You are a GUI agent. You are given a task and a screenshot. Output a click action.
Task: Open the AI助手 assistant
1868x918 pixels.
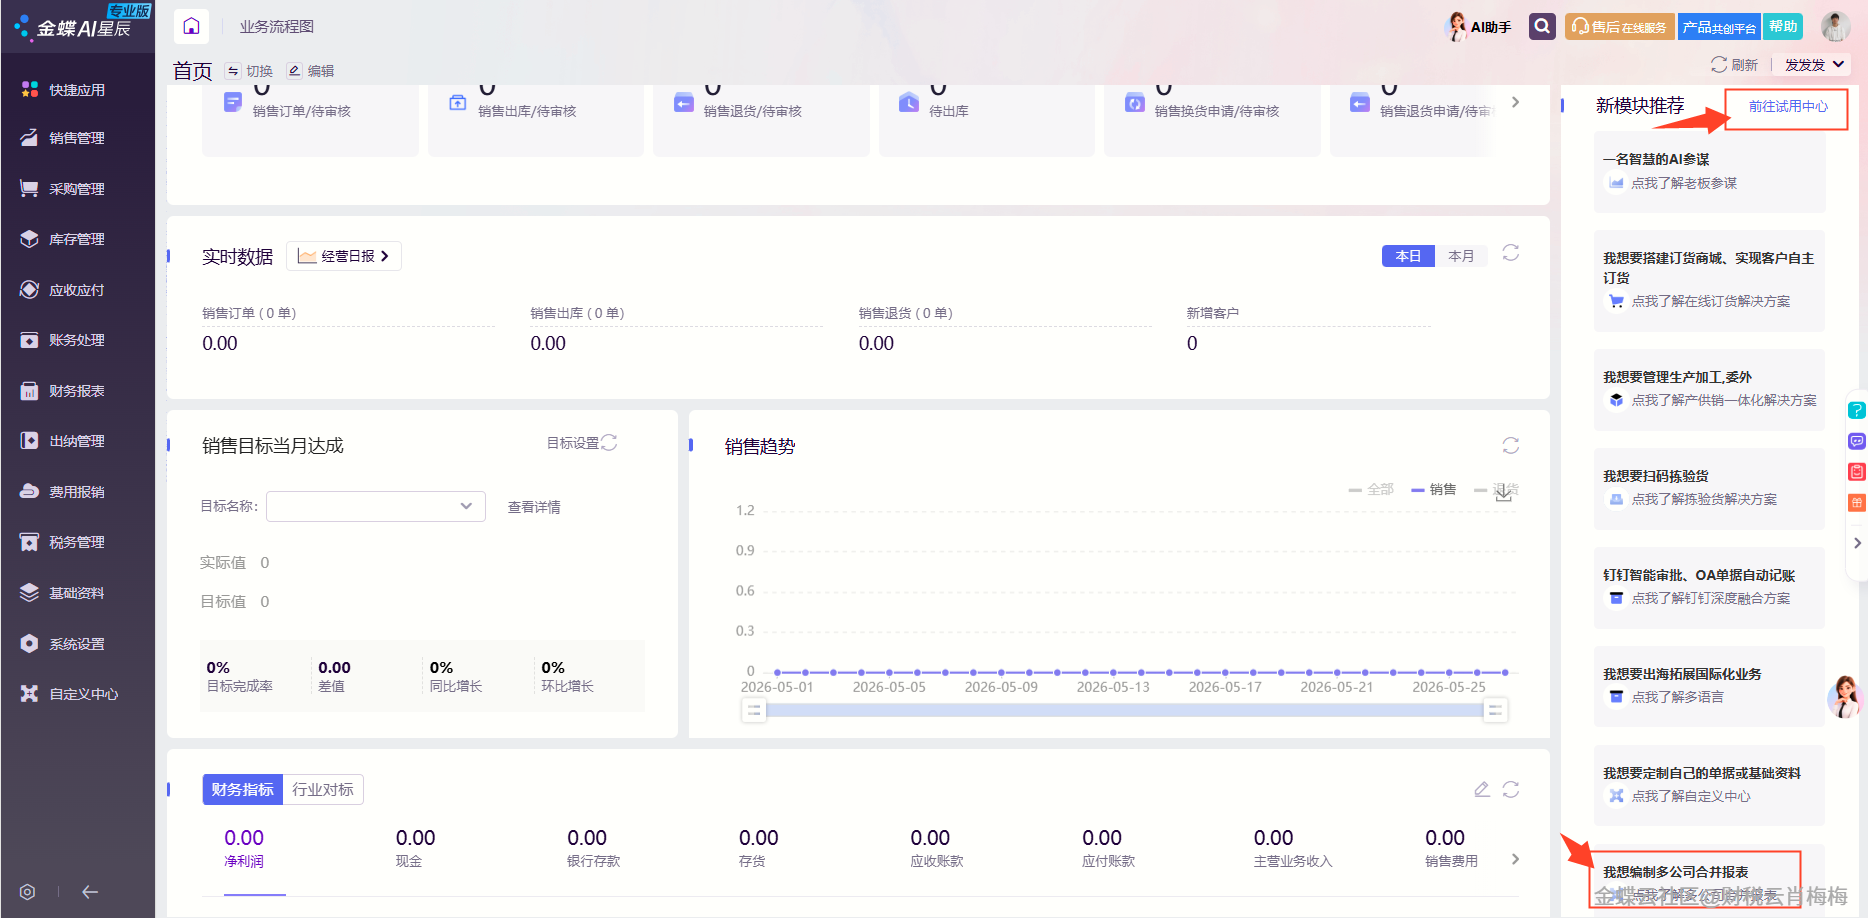[1479, 27]
